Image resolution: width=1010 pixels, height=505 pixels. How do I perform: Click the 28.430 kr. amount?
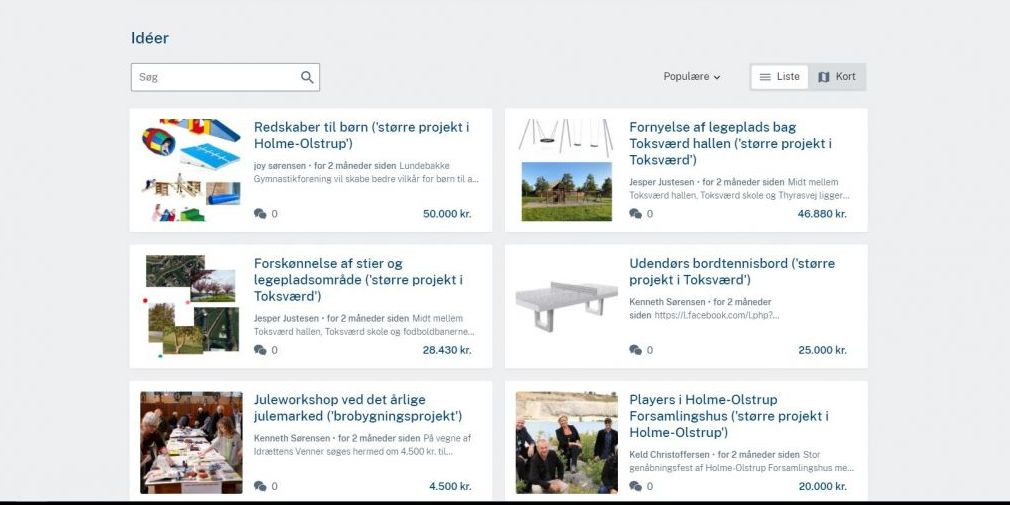[447, 350]
